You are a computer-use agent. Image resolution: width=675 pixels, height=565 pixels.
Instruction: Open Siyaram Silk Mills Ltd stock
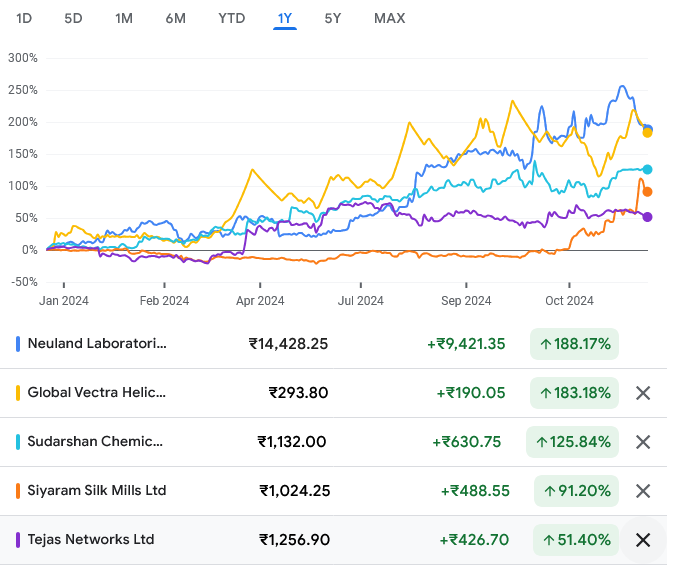click(97, 491)
